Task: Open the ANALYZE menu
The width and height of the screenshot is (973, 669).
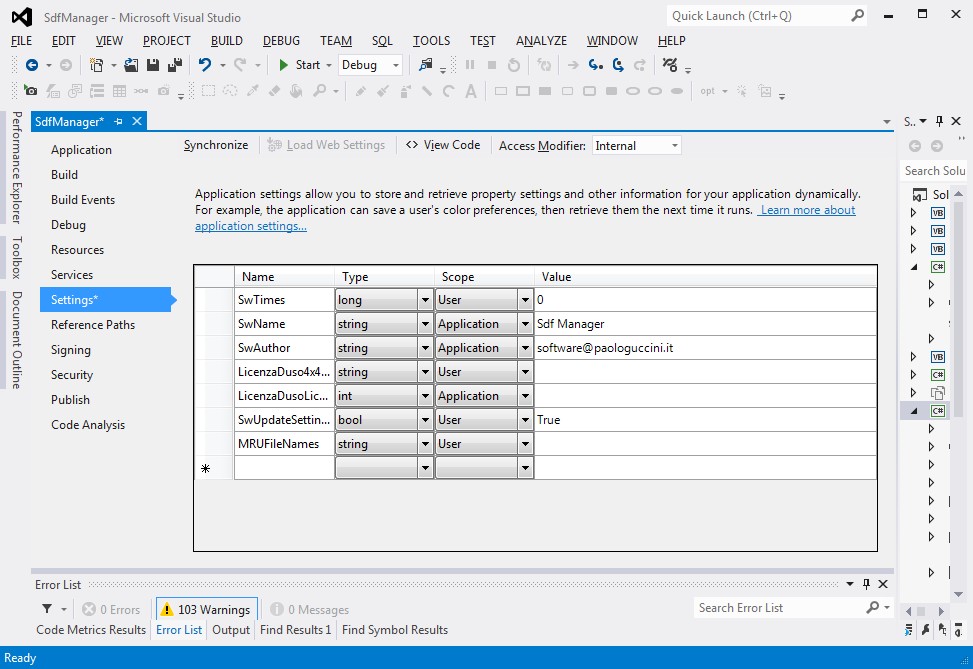Action: (x=541, y=41)
